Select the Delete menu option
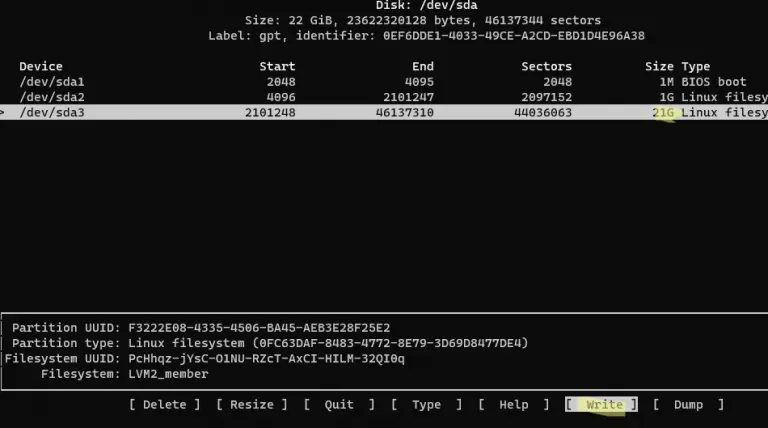Image resolution: width=768 pixels, height=428 pixels. [165, 404]
